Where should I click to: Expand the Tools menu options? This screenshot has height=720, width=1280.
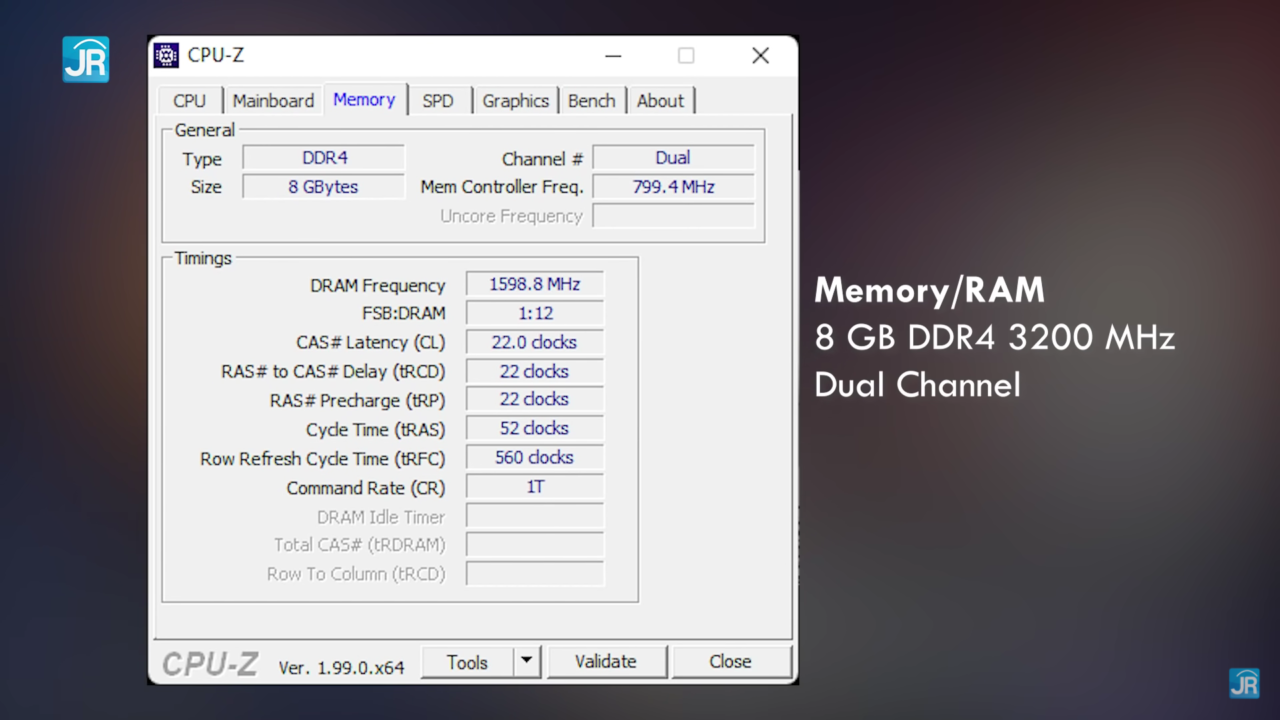[x=525, y=661]
